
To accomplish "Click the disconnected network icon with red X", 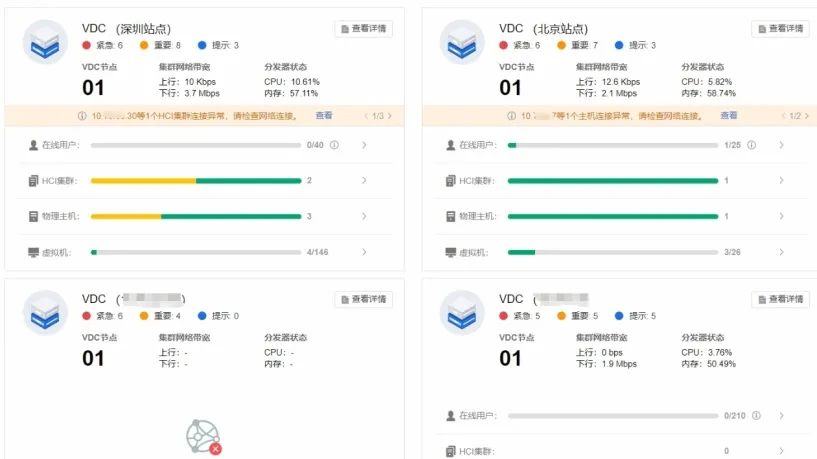I will [203, 437].
